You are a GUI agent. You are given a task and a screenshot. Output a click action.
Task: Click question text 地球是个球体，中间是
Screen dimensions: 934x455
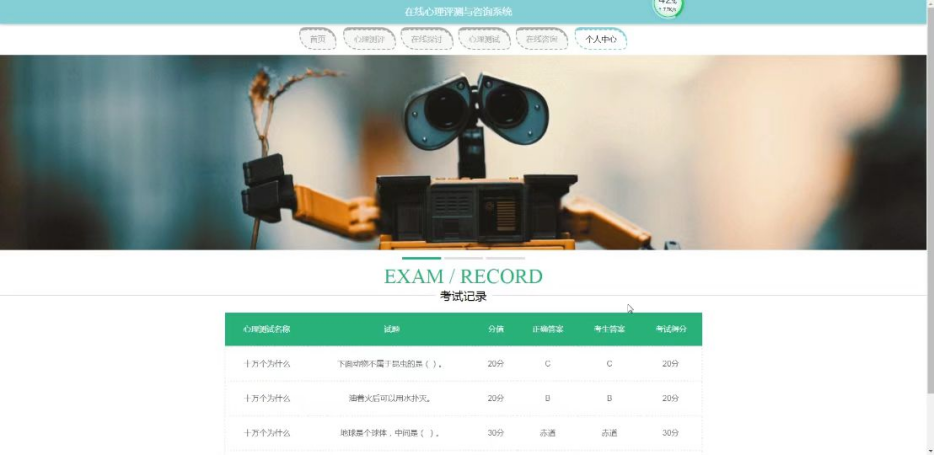pos(391,433)
